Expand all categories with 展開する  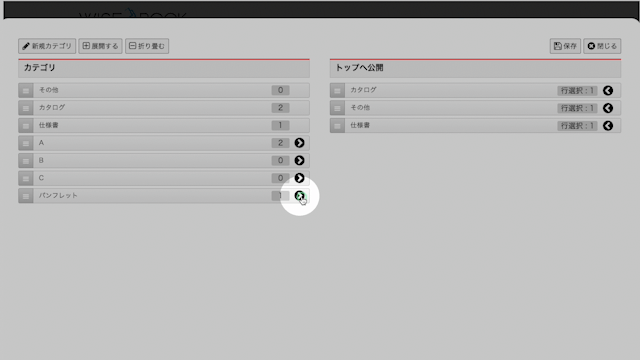[x=100, y=46]
